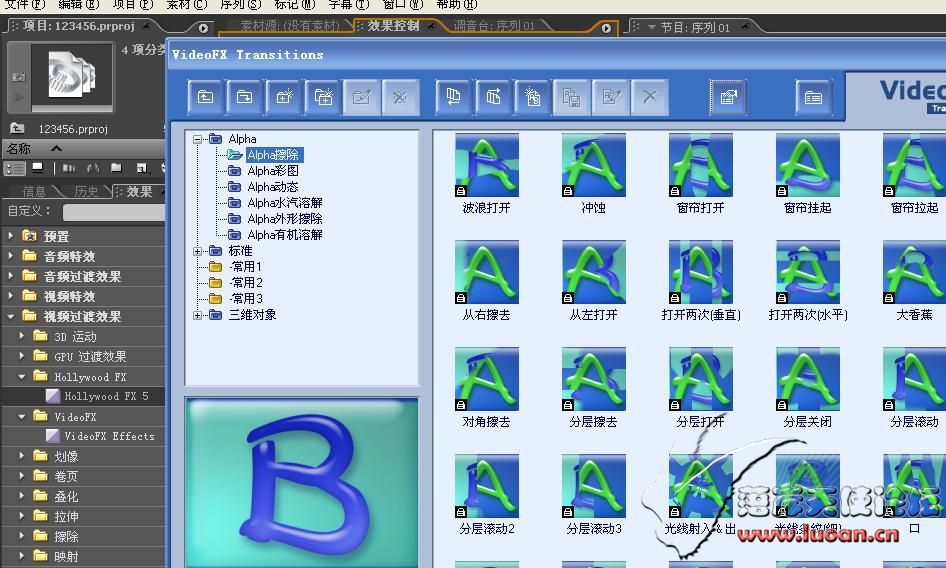Select the 窗帘挂起 transition thumbnail
The image size is (946, 568).
(x=807, y=165)
